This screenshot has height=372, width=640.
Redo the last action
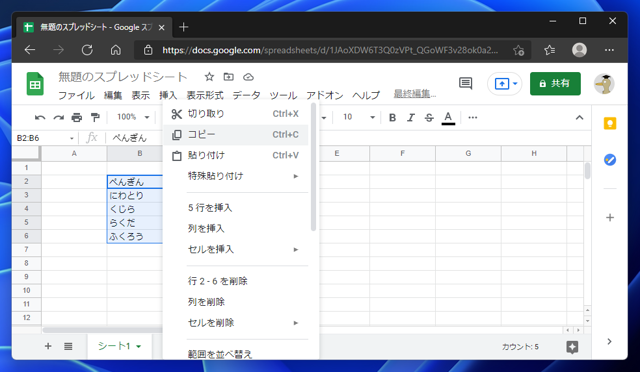(58, 118)
